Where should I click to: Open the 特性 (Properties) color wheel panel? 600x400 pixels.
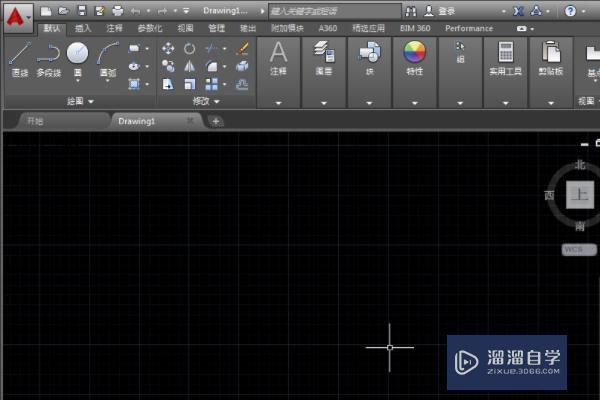(414, 59)
